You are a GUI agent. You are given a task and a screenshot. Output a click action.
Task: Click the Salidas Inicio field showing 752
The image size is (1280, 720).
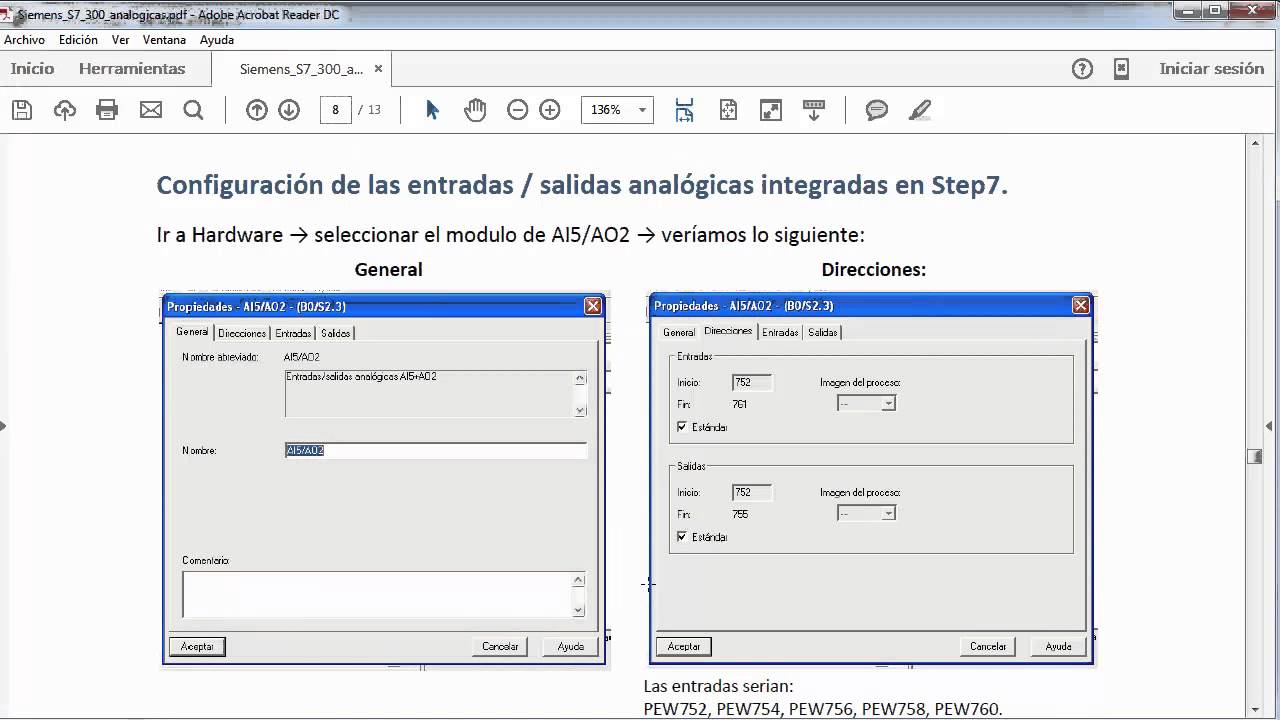(x=752, y=492)
